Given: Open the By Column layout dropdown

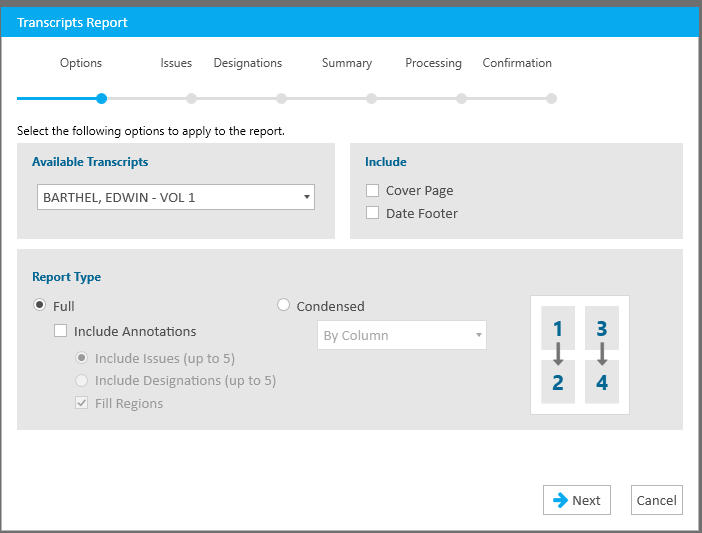Looking at the screenshot, I should point(402,335).
